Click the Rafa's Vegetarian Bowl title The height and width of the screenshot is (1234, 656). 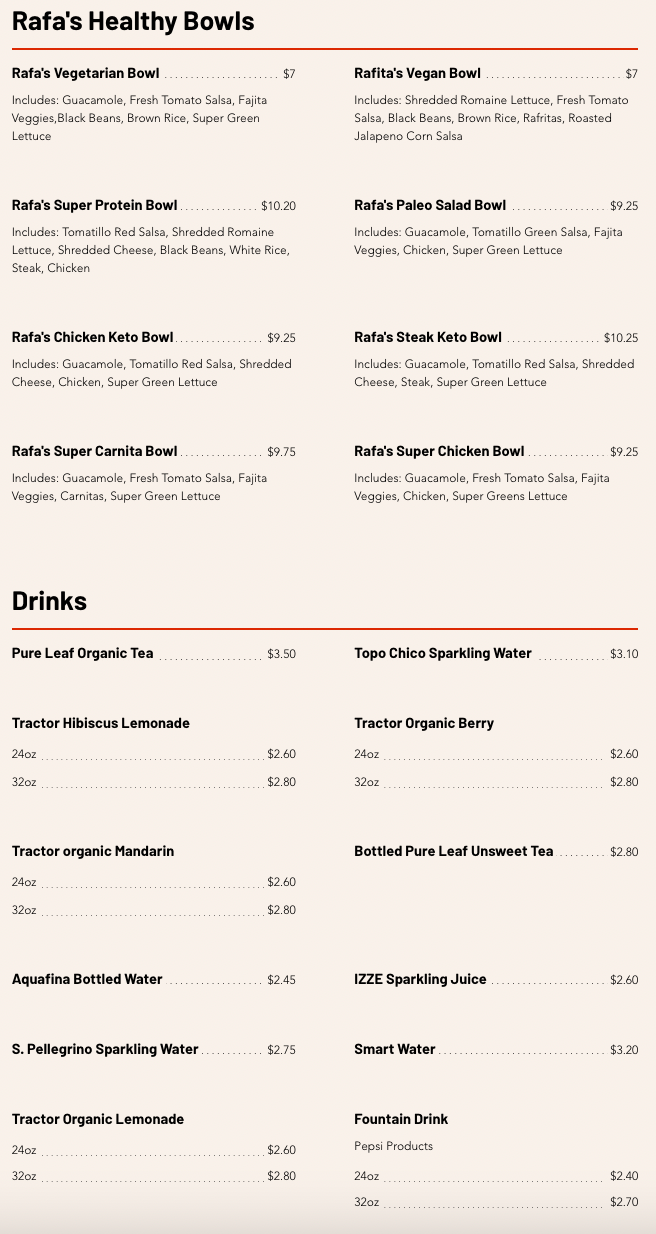click(86, 73)
